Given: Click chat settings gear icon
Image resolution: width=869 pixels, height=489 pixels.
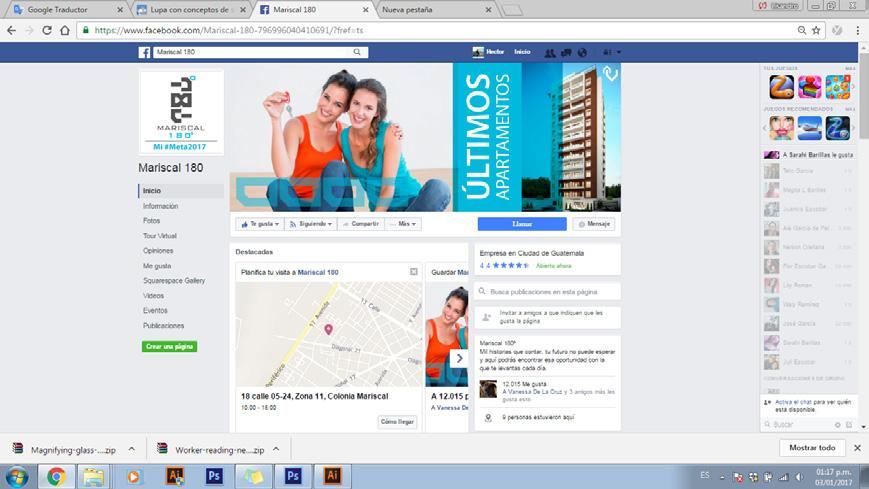Looking at the screenshot, I should click(x=837, y=425).
